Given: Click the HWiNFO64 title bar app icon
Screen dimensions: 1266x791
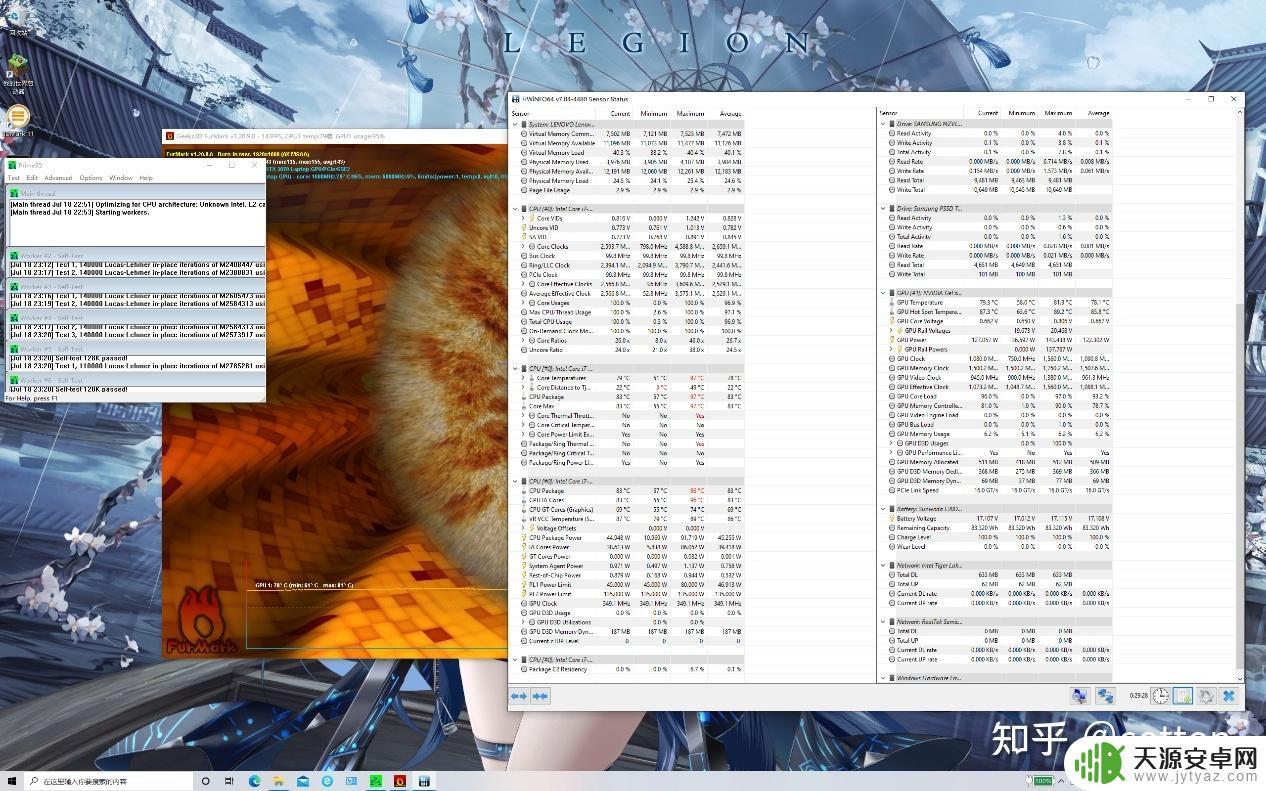Looking at the screenshot, I should tap(516, 99).
